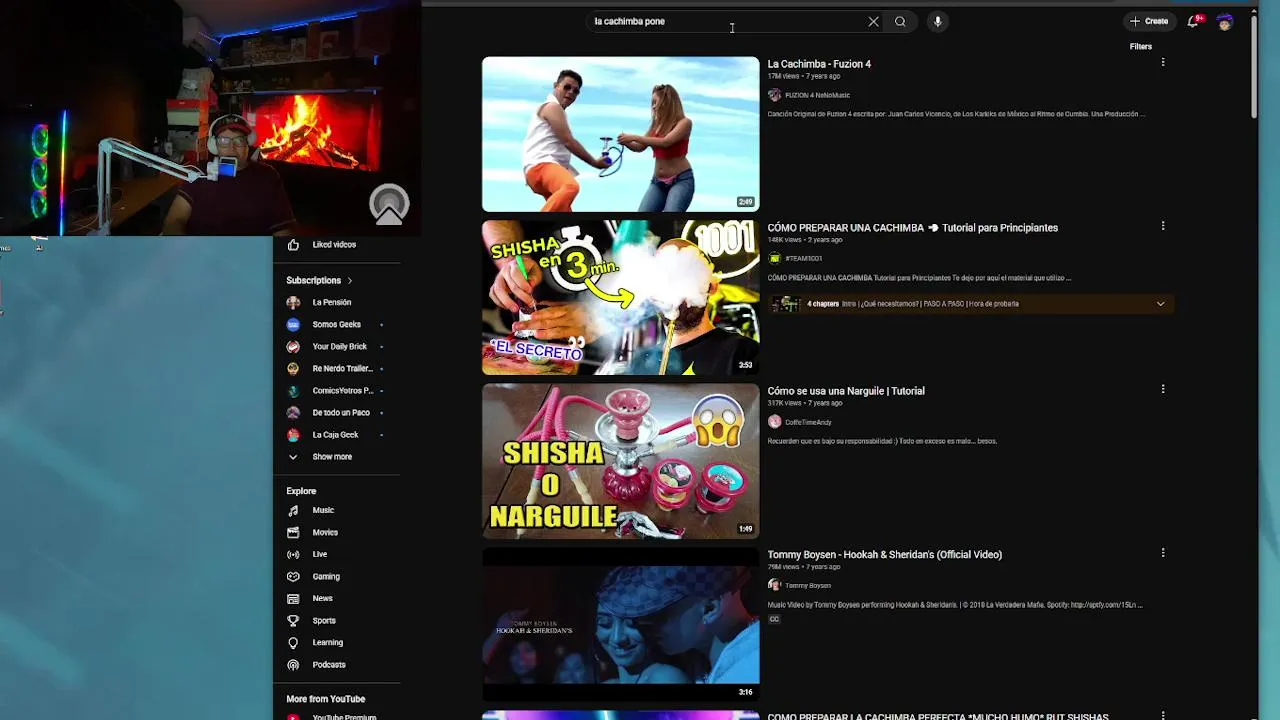Open 'Cómo se usa una Narguile | Tutorial' title
The width and height of the screenshot is (1280, 720).
click(x=846, y=391)
